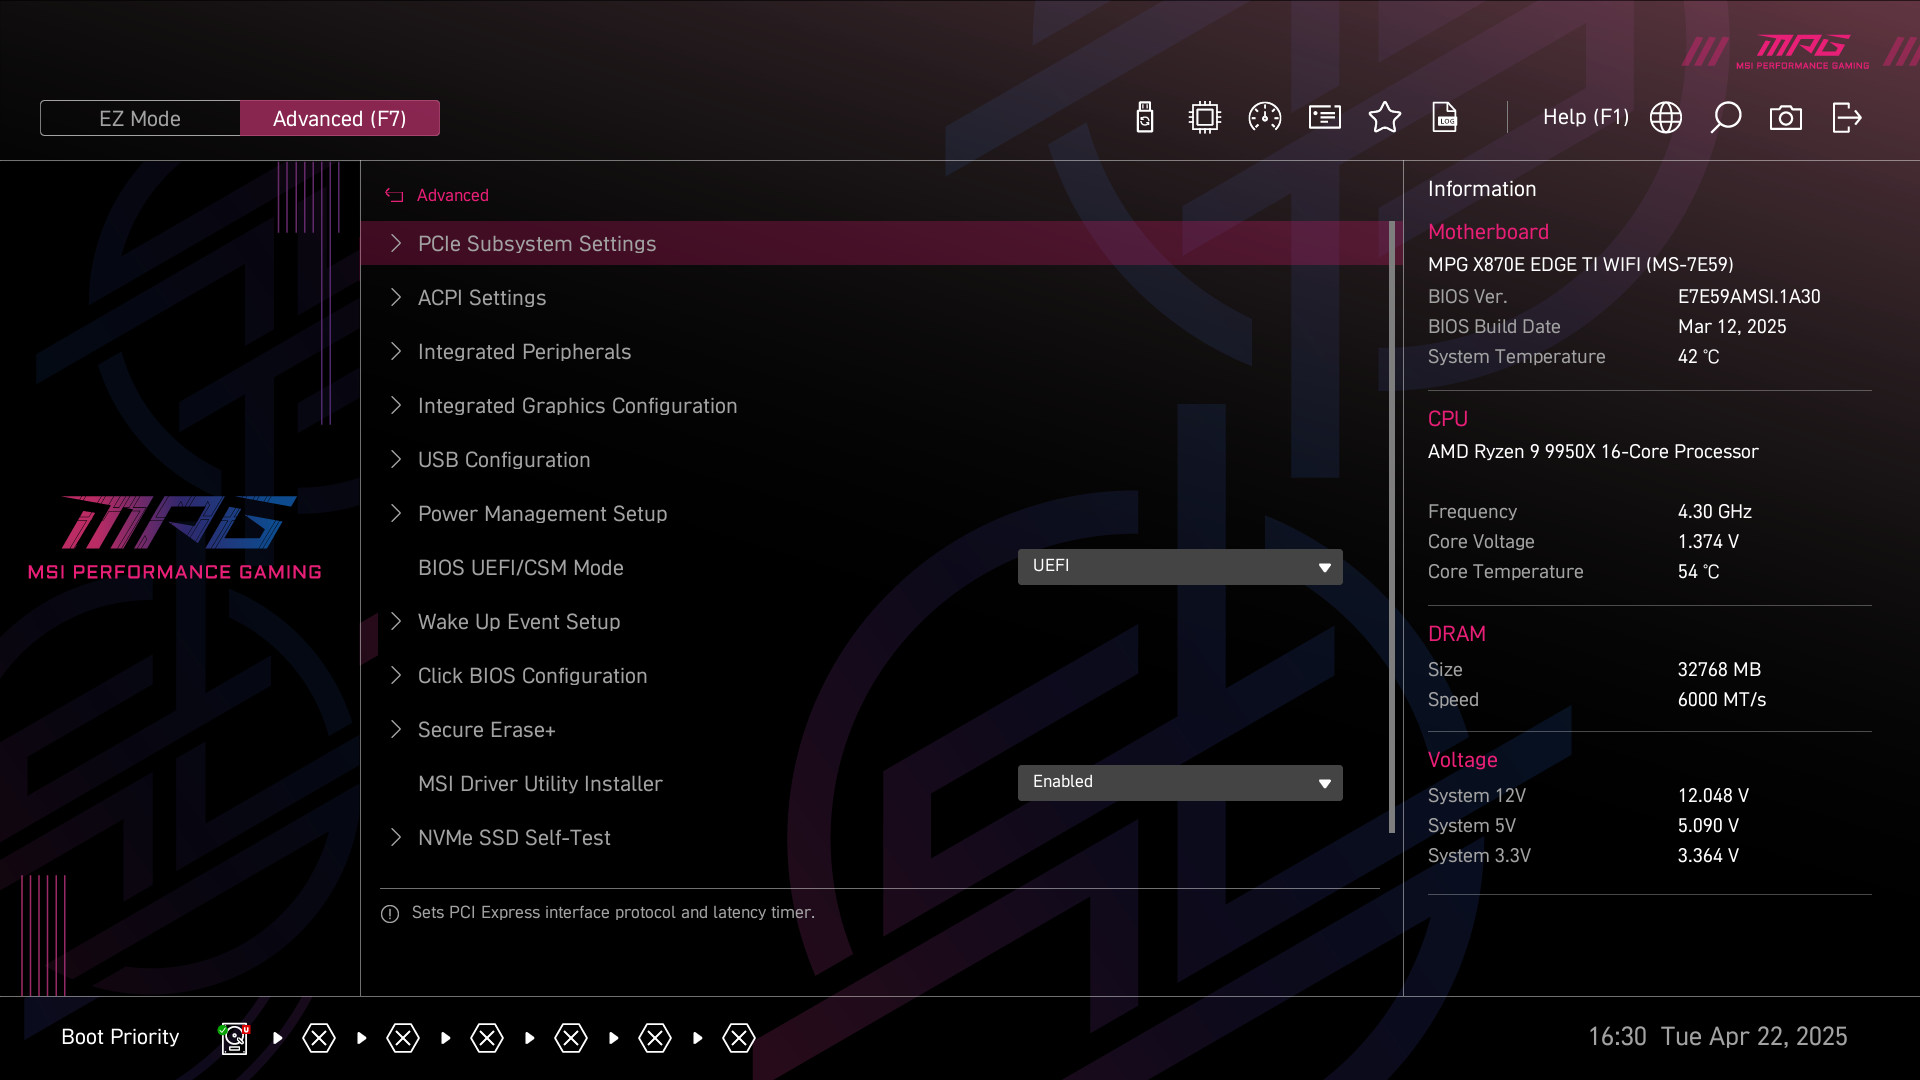Click the System 12V value 12.048 V
This screenshot has height=1080, width=1920.
1713,796
